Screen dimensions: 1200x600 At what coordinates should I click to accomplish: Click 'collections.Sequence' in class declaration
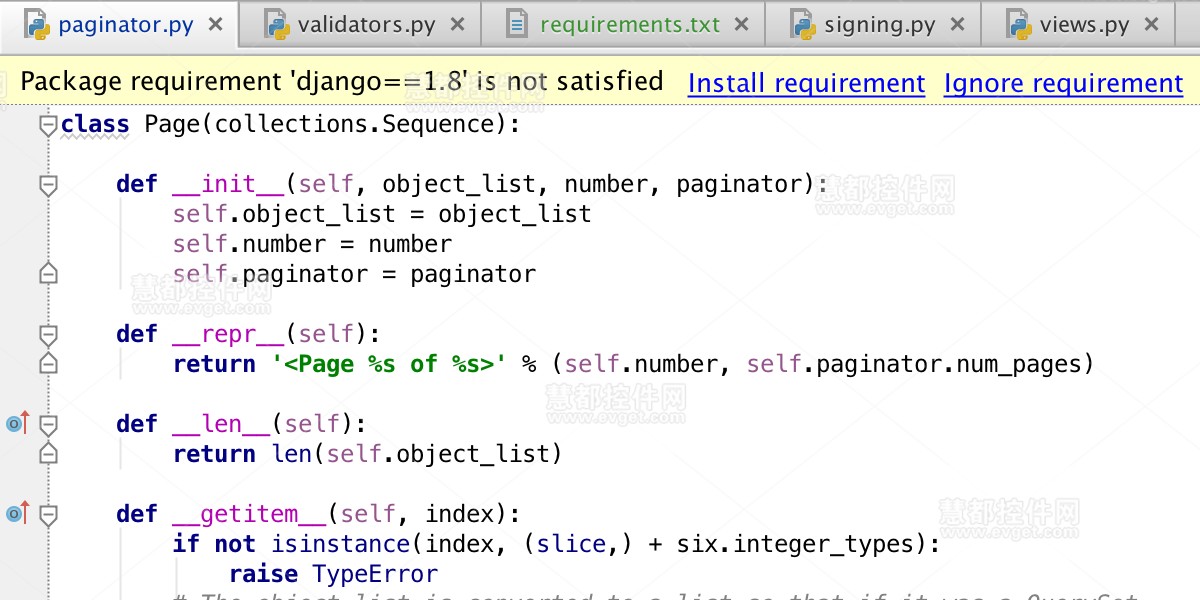[355, 125]
